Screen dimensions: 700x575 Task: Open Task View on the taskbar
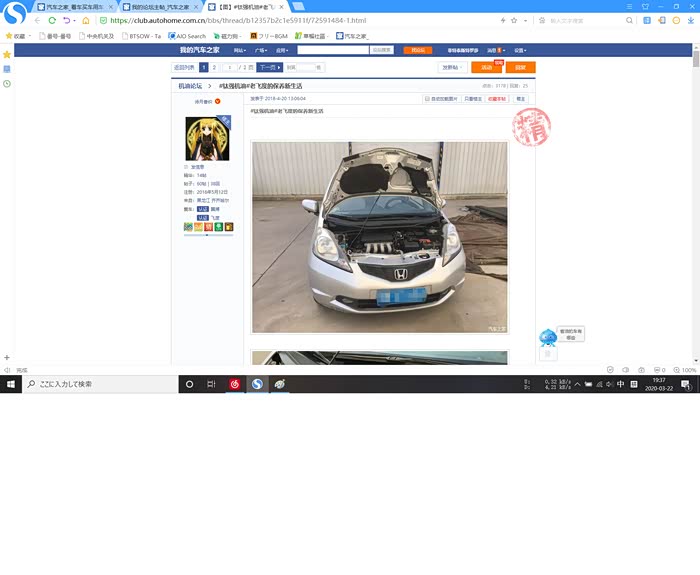tap(211, 384)
